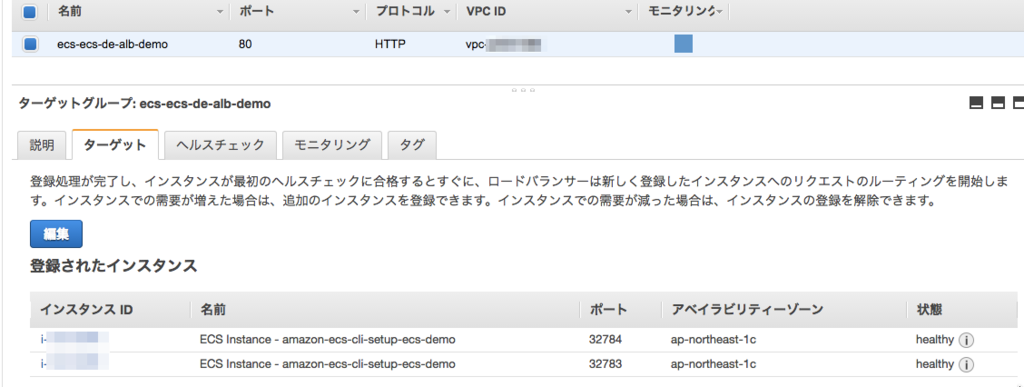Show health info icon for port 32784 row
Viewport: 1024px width, 387px height.
click(x=967, y=340)
